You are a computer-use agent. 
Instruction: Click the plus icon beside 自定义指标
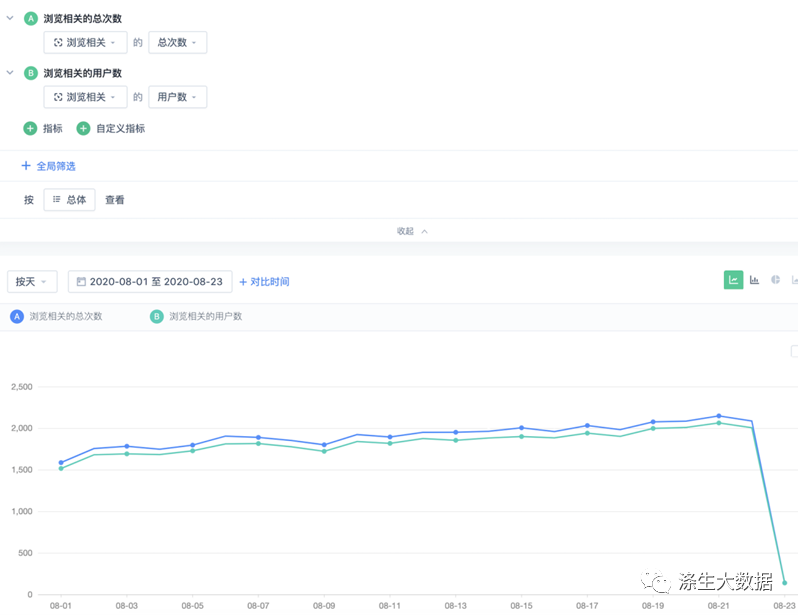pos(83,128)
